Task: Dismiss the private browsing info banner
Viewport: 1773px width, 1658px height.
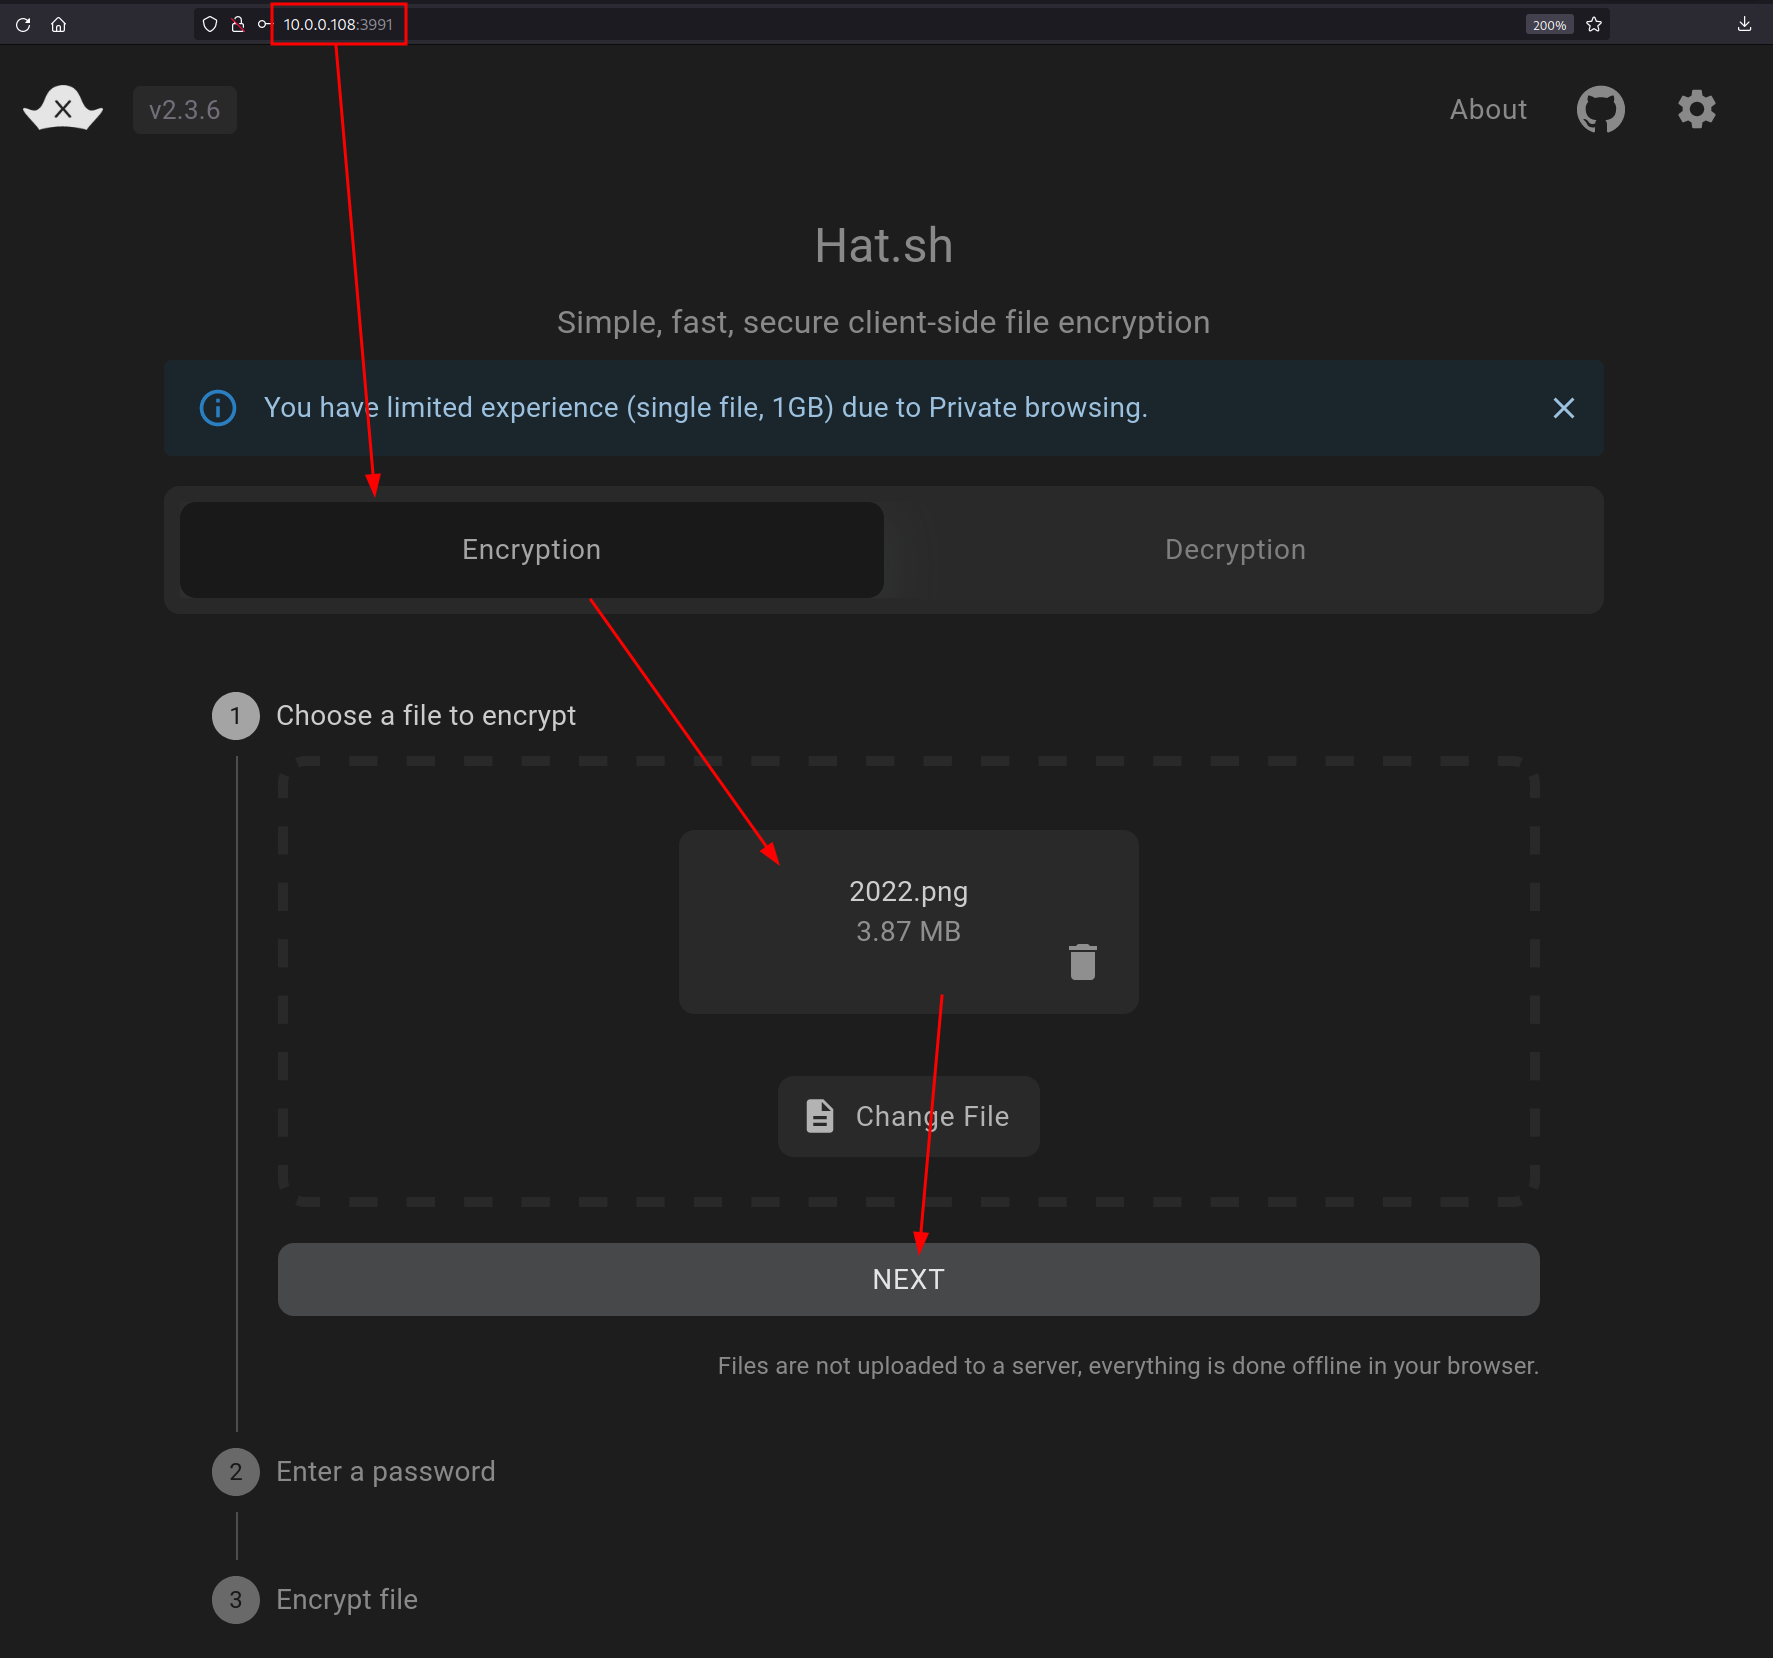Action: coord(1563,408)
